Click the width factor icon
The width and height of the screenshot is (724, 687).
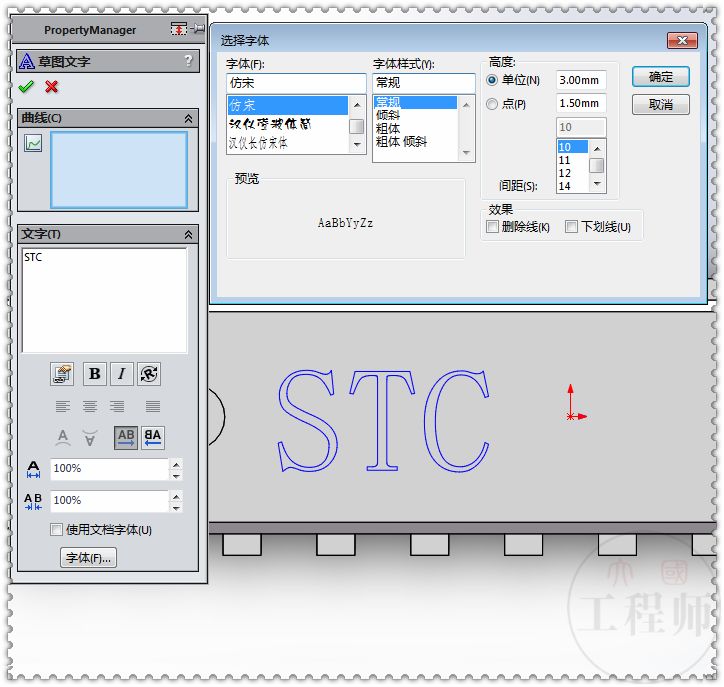(x=33, y=469)
